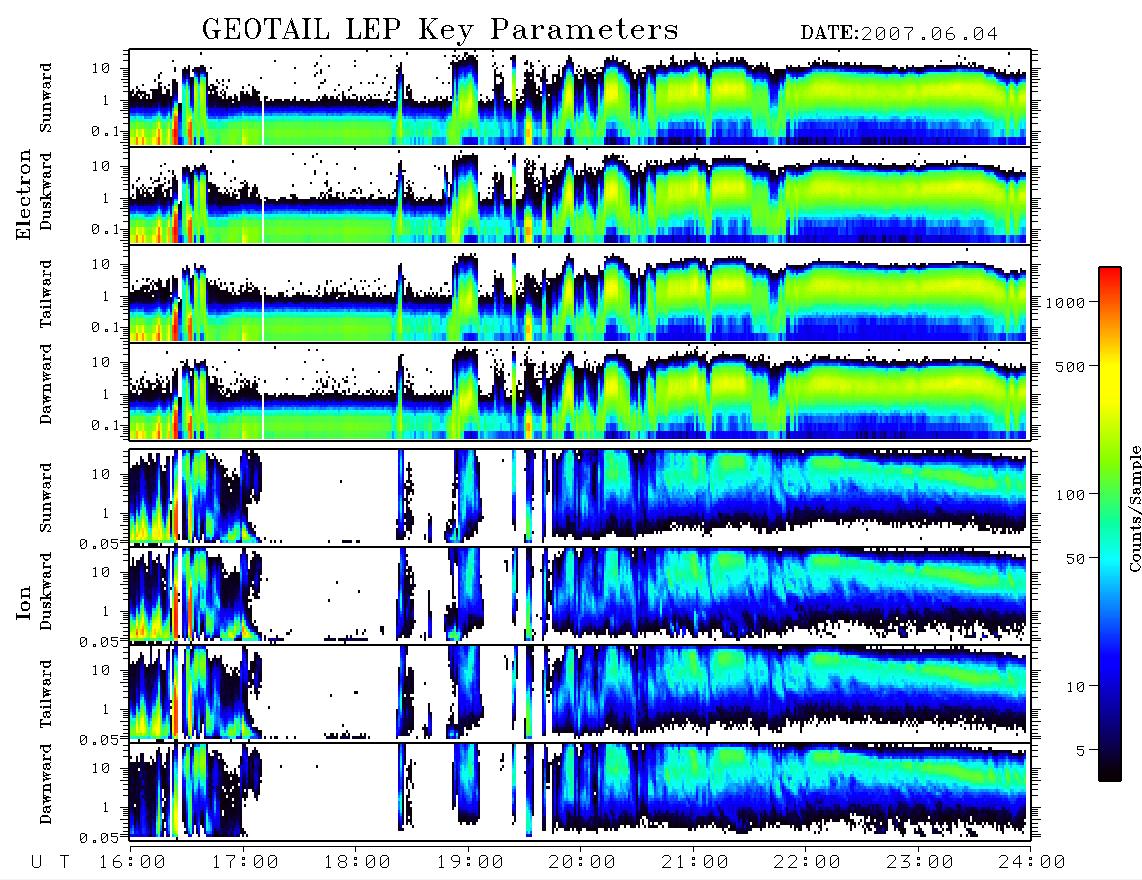Image resolution: width=1142 pixels, height=880 pixels.
Task: Click the 22:00 time axis label
Action: click(808, 862)
